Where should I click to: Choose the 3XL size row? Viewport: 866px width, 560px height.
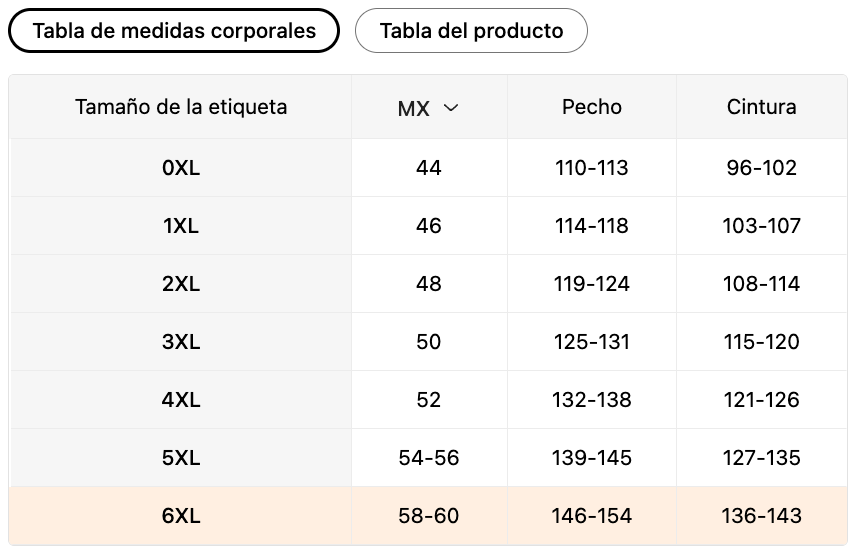click(x=181, y=342)
